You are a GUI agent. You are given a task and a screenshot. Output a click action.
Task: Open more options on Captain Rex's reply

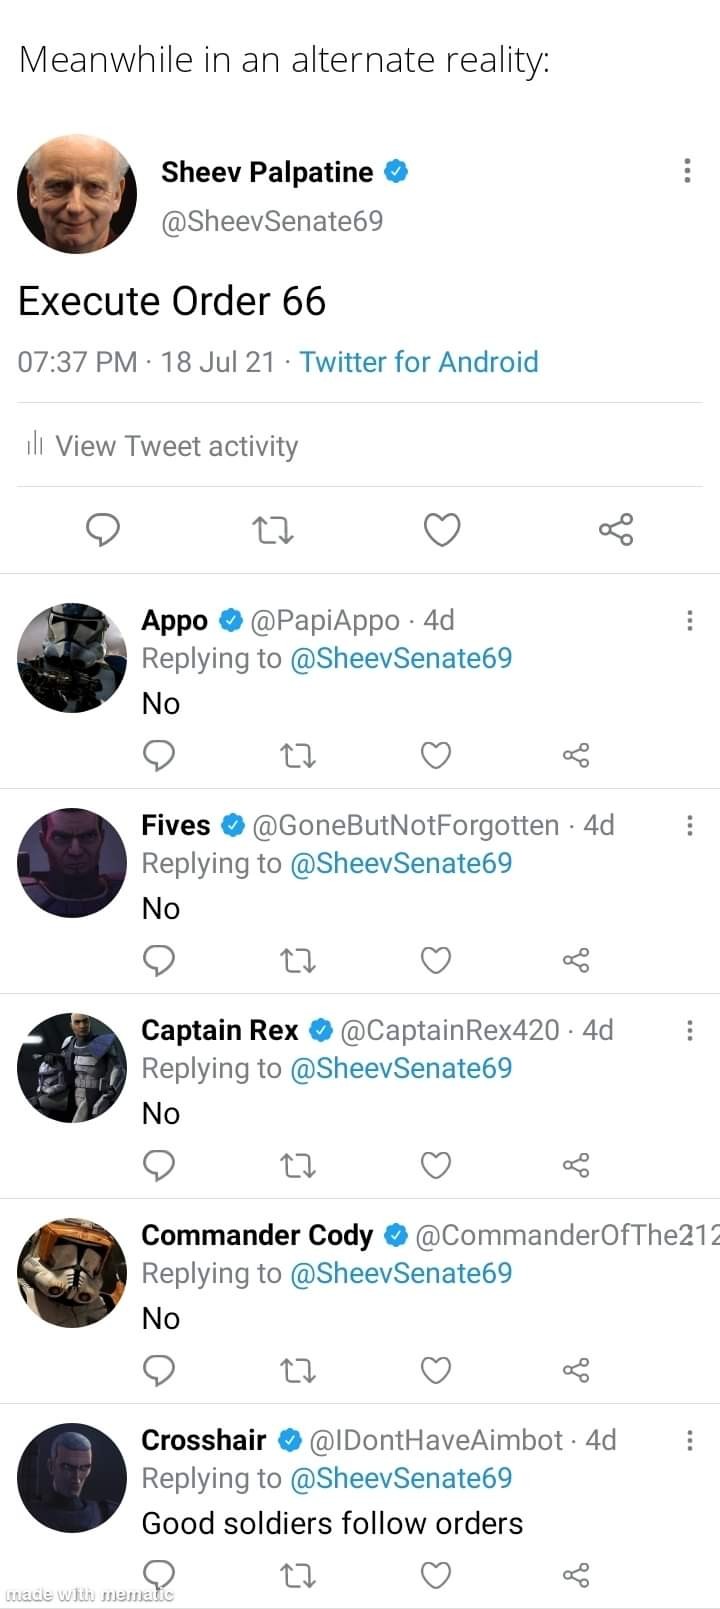(689, 1031)
